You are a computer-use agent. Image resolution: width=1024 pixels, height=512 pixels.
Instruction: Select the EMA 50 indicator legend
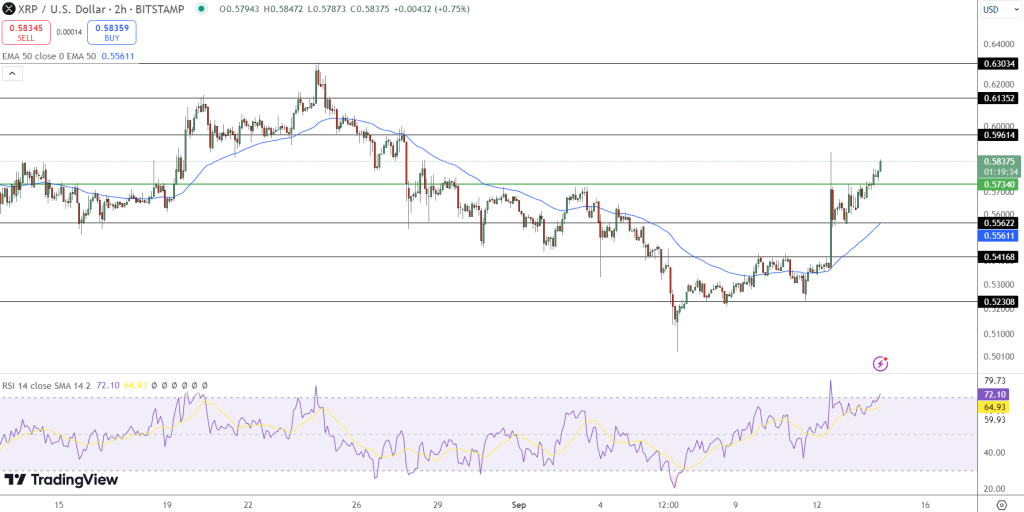[49, 57]
